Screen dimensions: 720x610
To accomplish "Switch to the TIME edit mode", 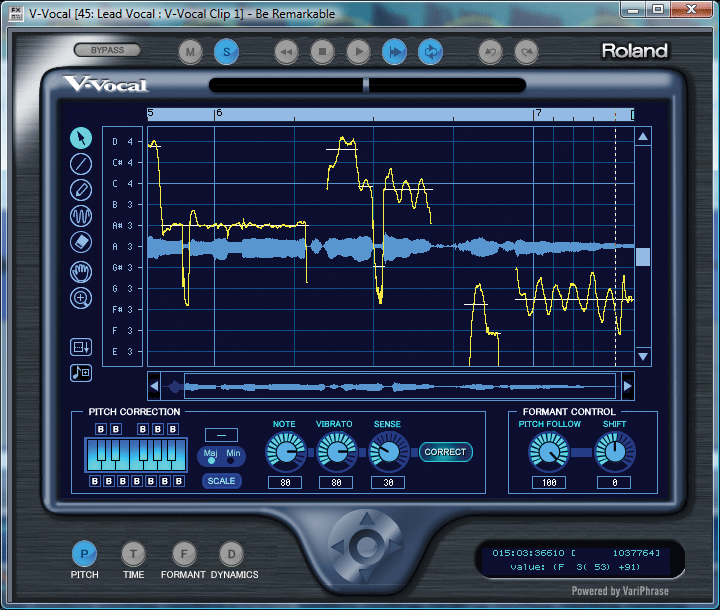I will tap(134, 554).
